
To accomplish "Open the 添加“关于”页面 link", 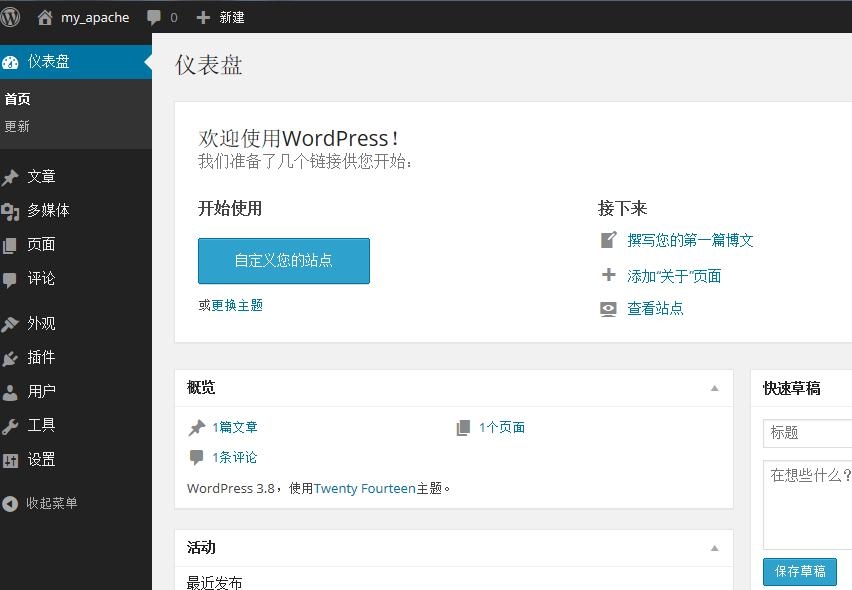I will pyautogui.click(x=674, y=276).
